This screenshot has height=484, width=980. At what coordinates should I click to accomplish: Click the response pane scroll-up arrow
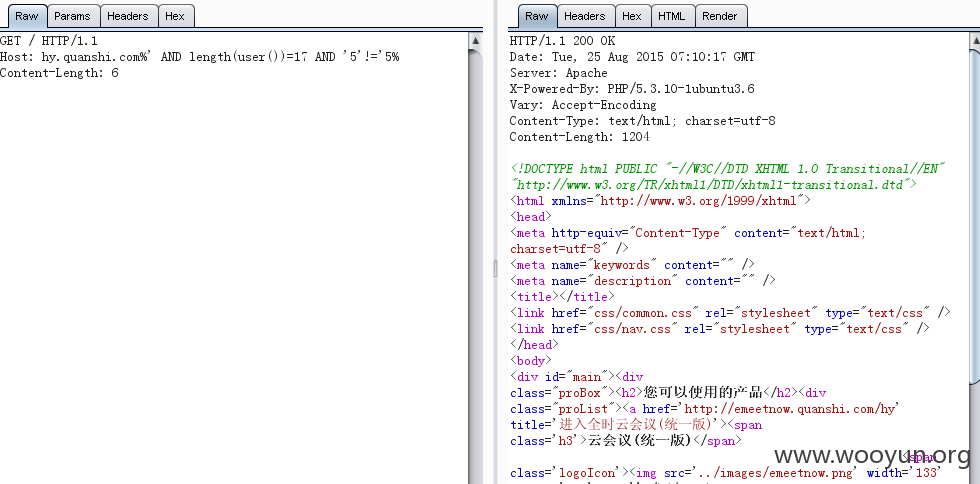click(976, 41)
